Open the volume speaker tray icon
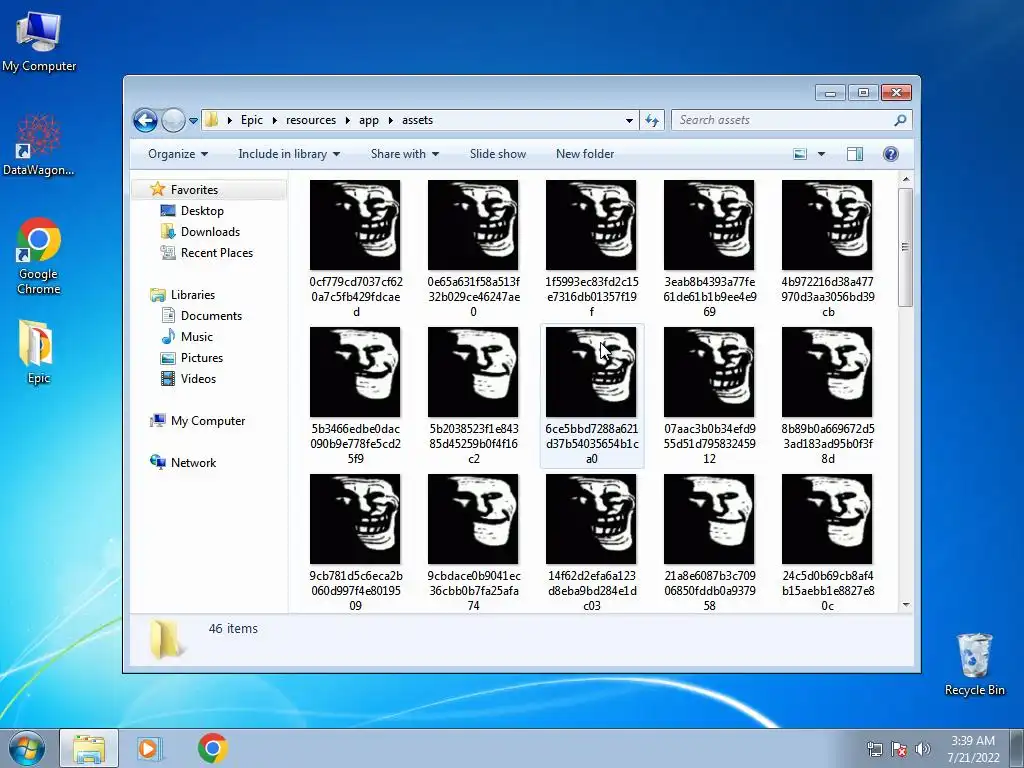Viewport: 1024px width, 768px height. tap(923, 749)
